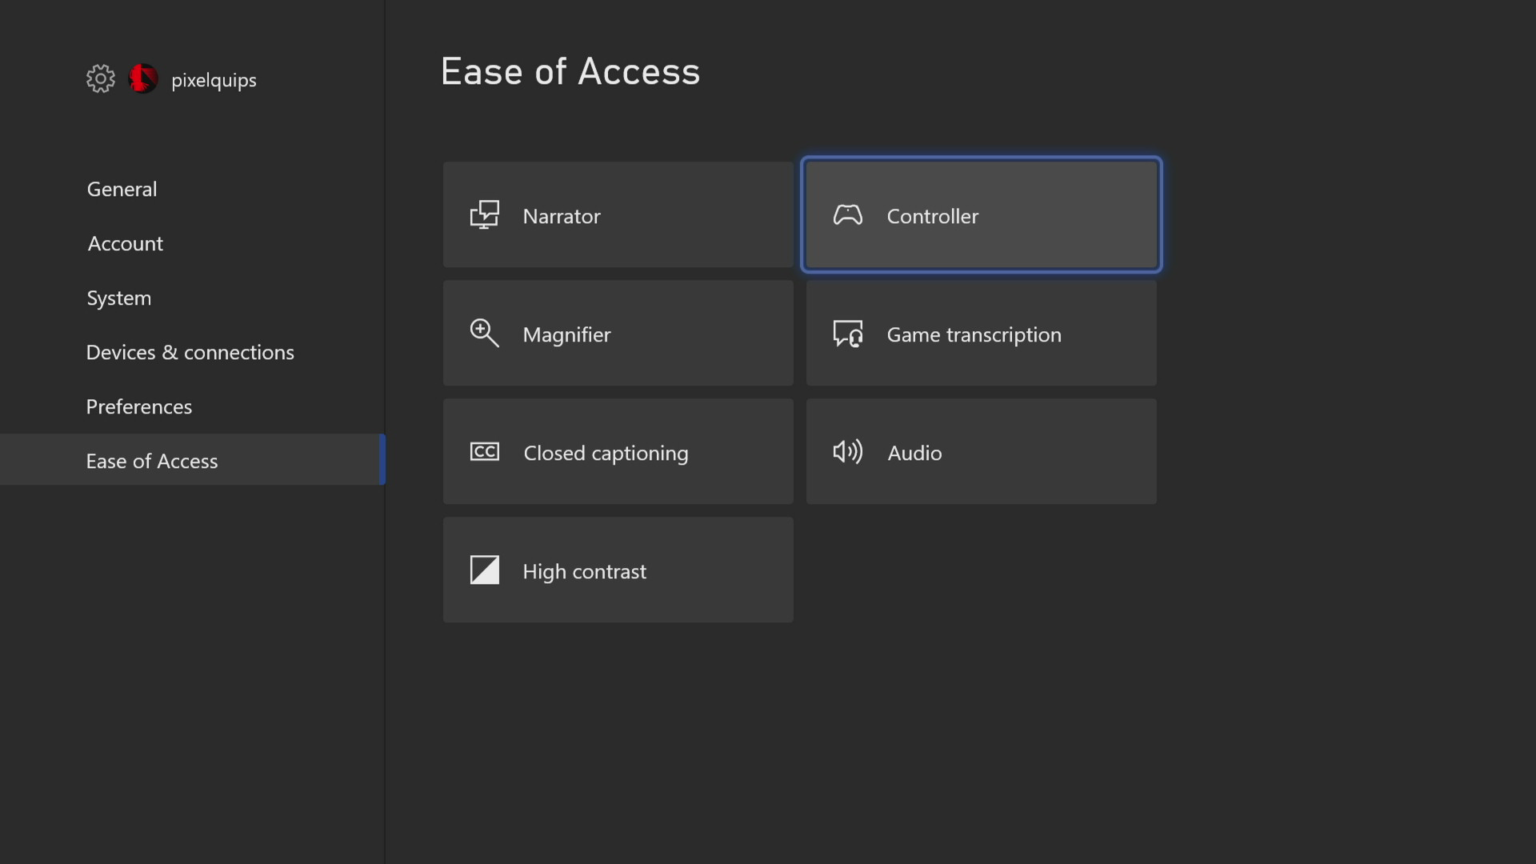Open the pixelquips profile avatar

tap(143, 78)
